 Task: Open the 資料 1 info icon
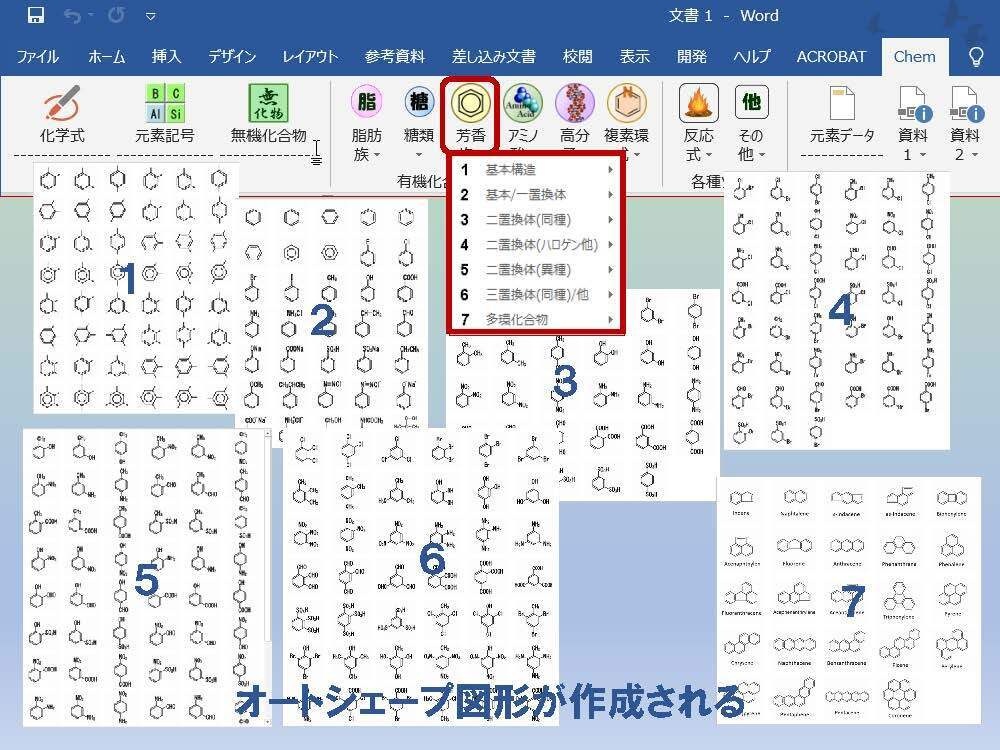pyautogui.click(x=913, y=104)
